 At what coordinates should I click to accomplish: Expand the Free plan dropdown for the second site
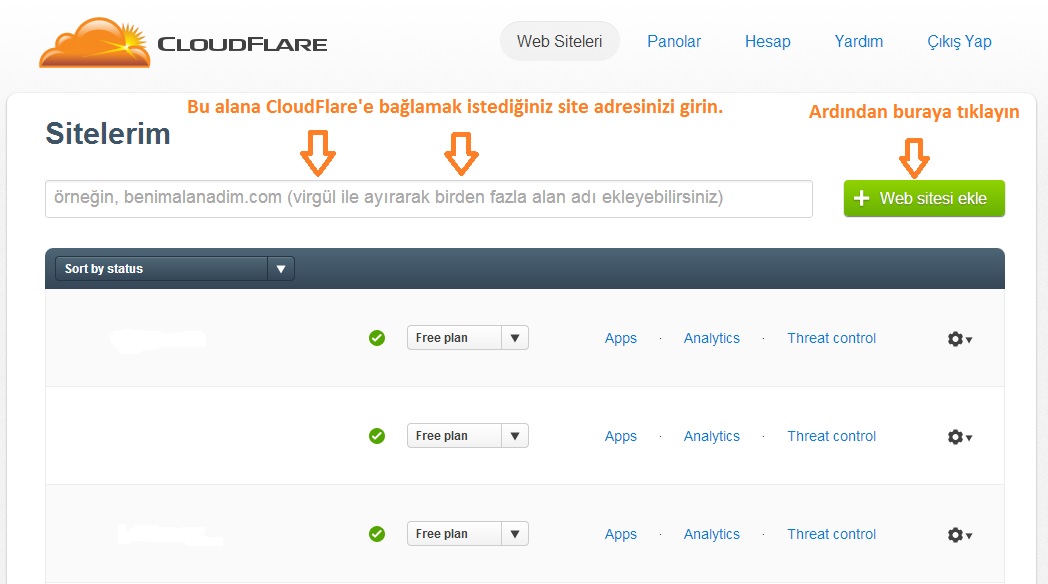514,435
